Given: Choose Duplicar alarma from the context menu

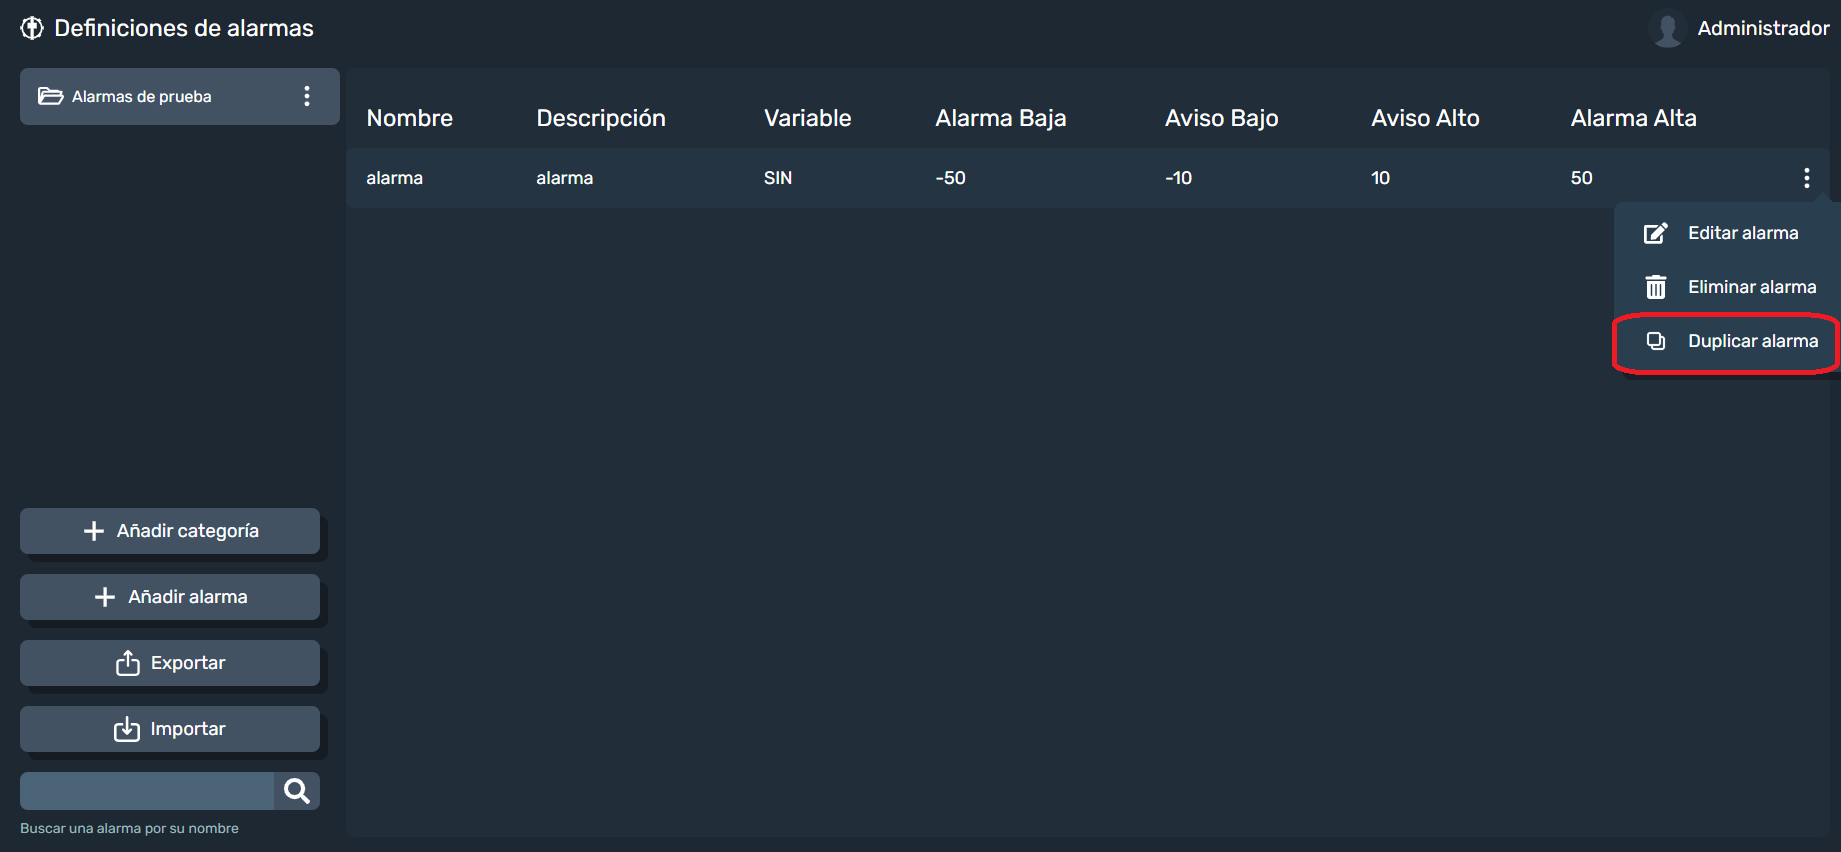Looking at the screenshot, I should point(1726,341).
